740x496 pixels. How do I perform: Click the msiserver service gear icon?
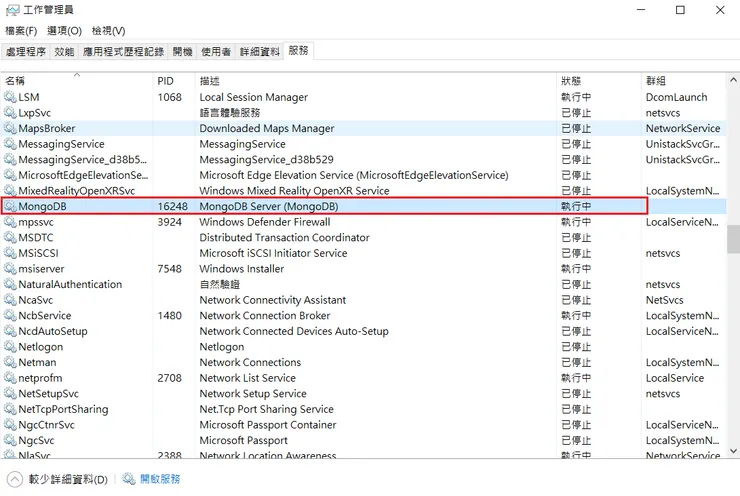pyautogui.click(x=11, y=269)
